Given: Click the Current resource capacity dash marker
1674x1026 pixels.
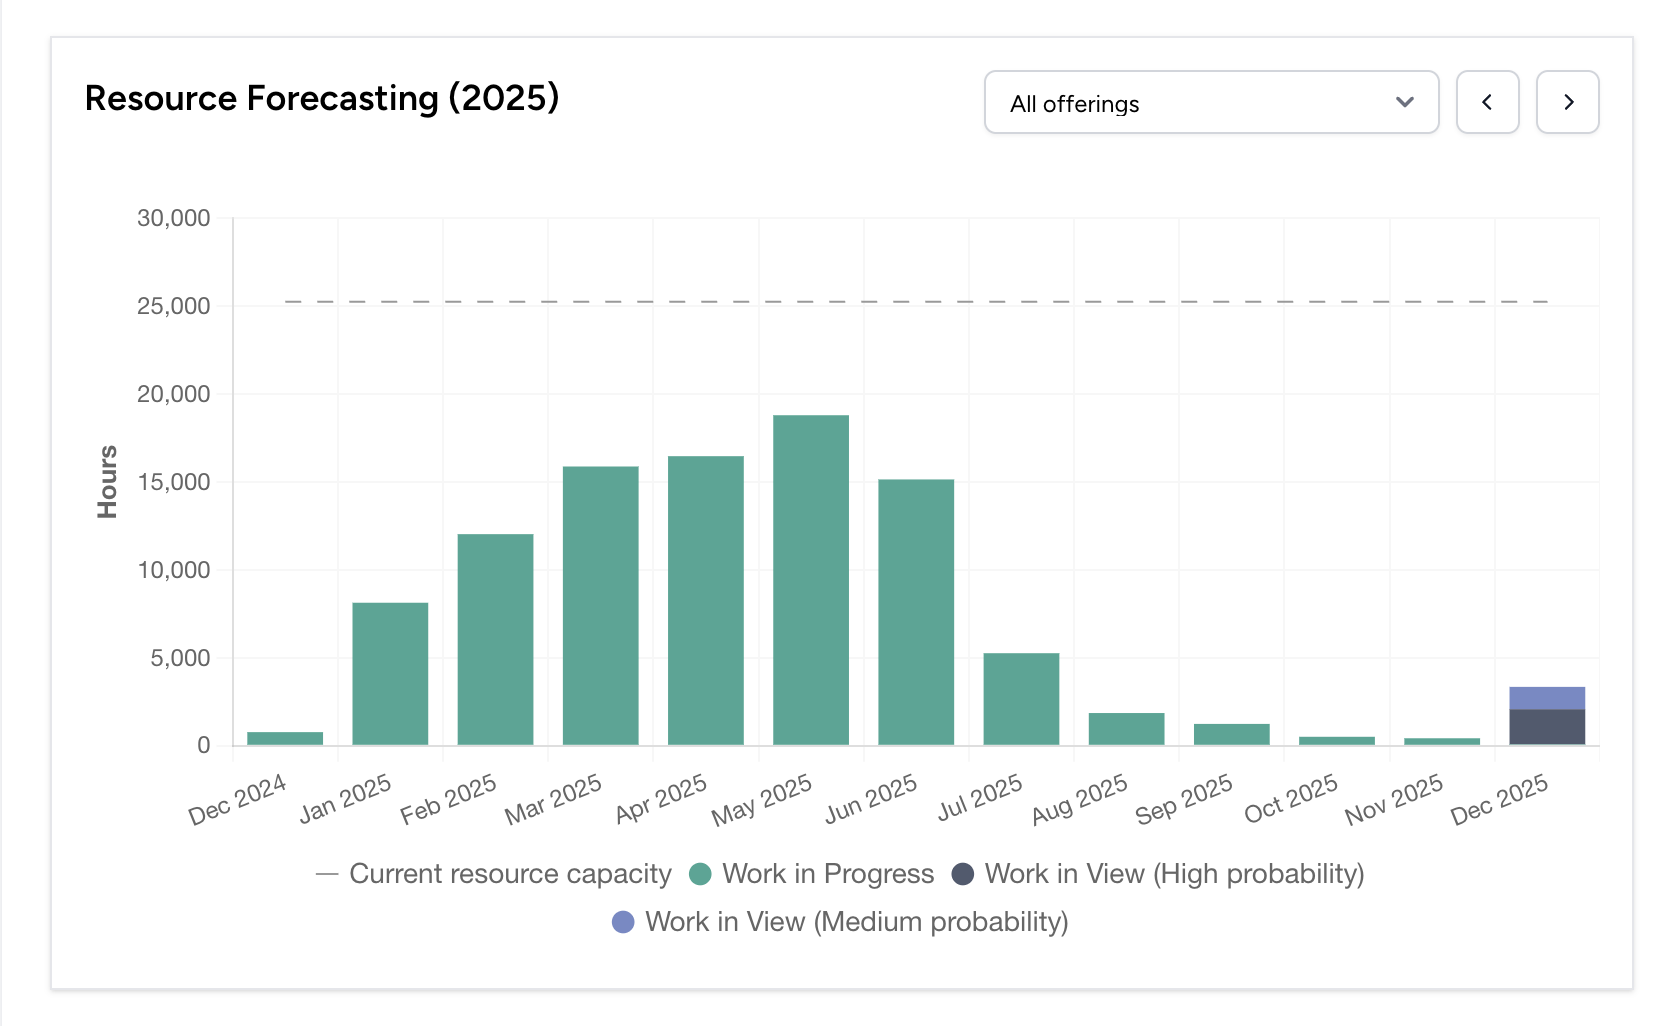Looking at the screenshot, I should (x=327, y=873).
